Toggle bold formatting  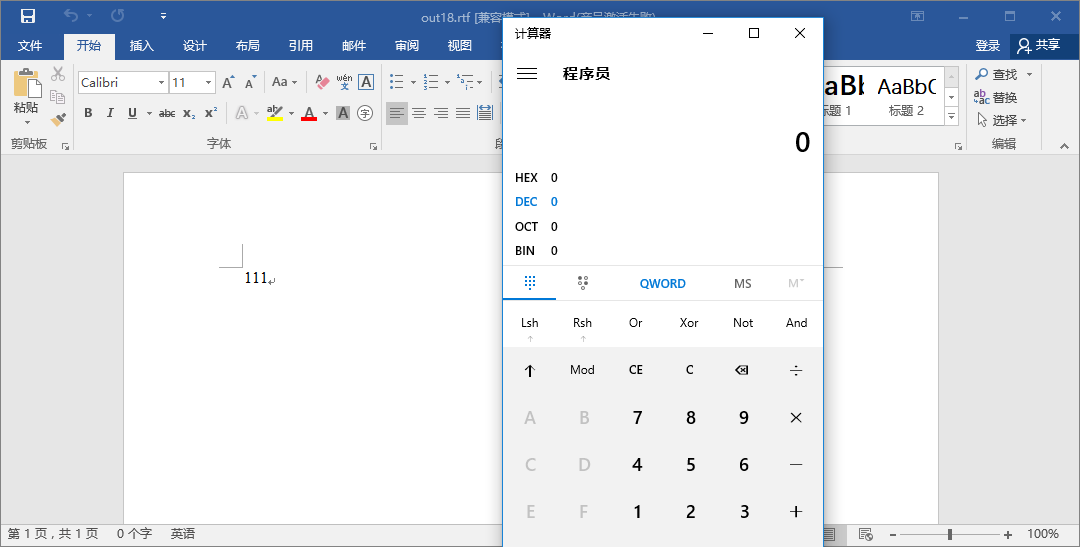coord(88,113)
